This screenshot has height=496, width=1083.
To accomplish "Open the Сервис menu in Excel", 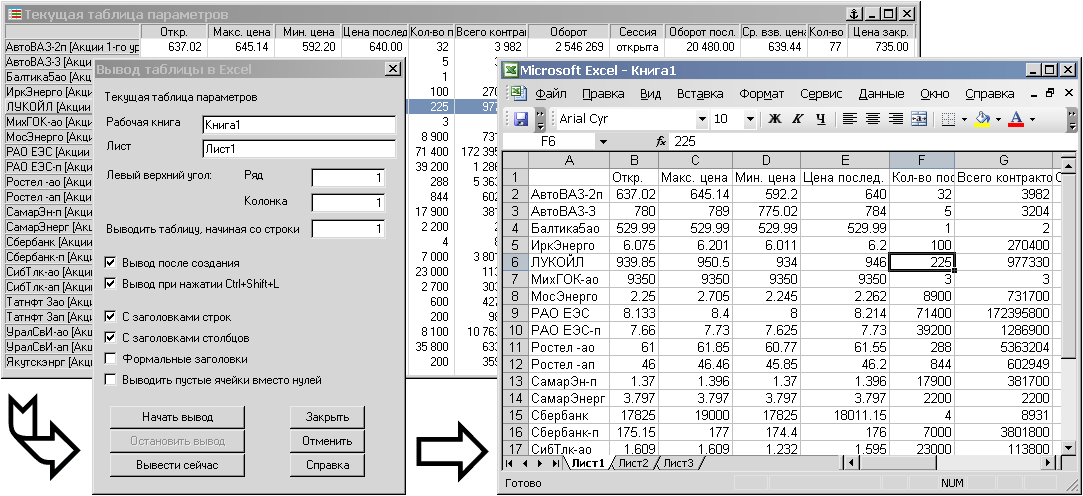I will pos(821,94).
